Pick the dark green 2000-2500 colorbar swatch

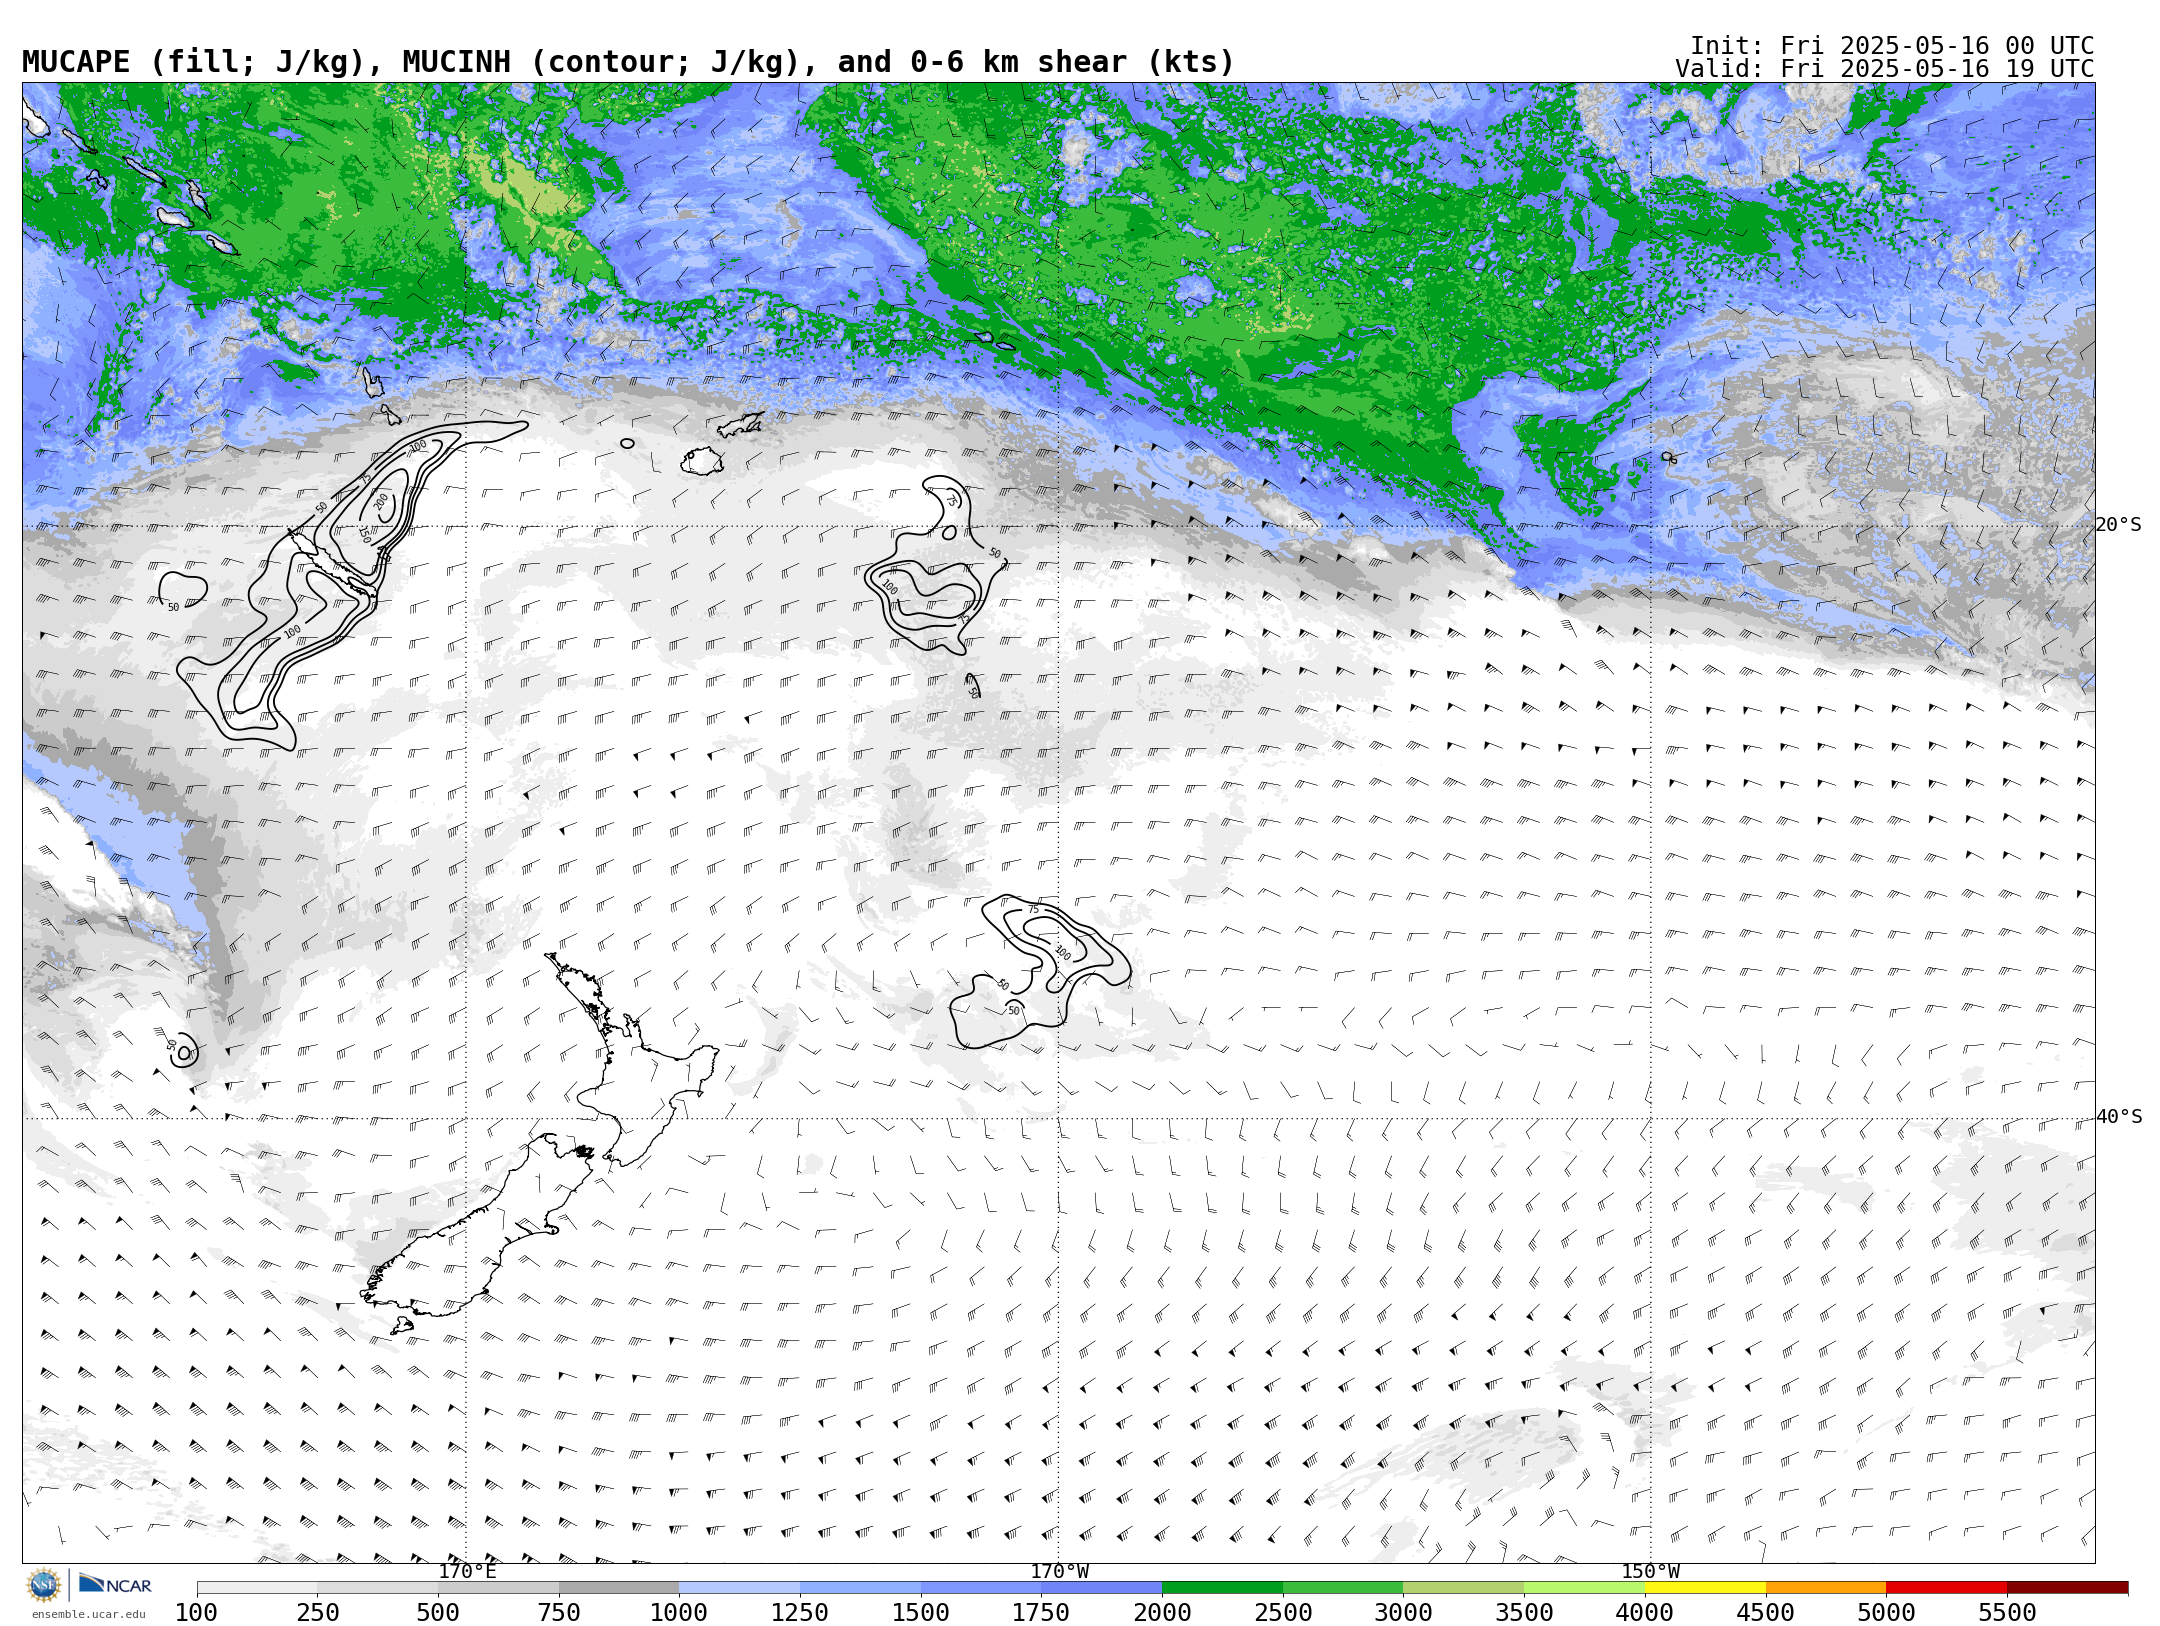[x=1222, y=1588]
